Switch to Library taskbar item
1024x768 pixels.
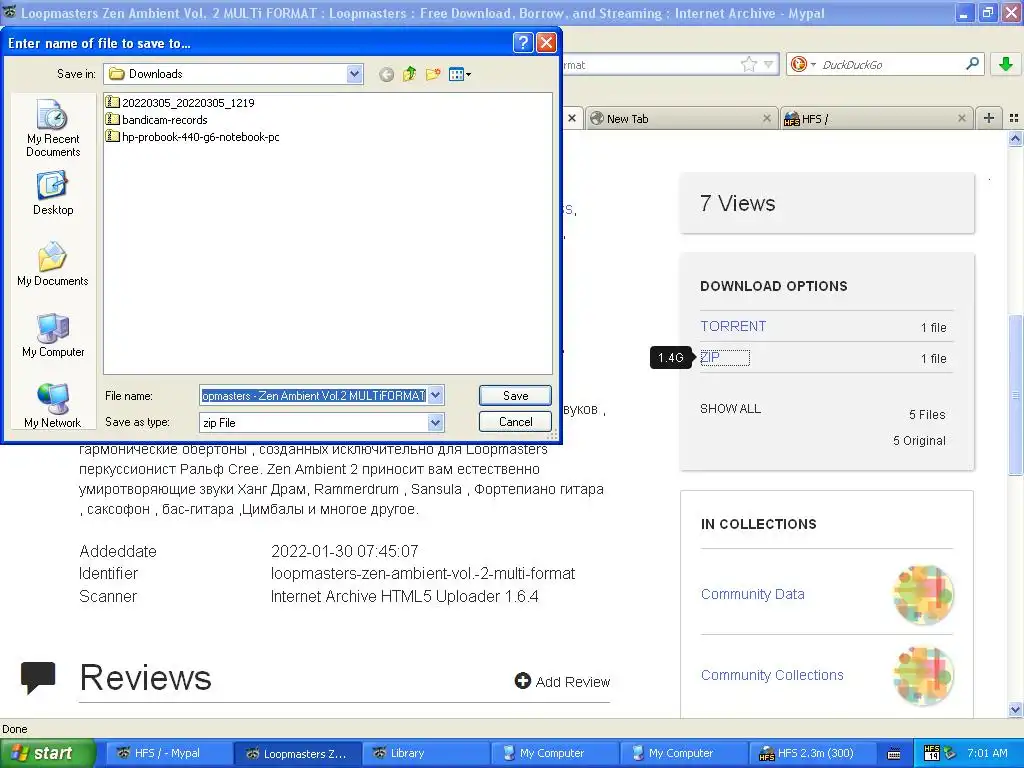pos(425,753)
